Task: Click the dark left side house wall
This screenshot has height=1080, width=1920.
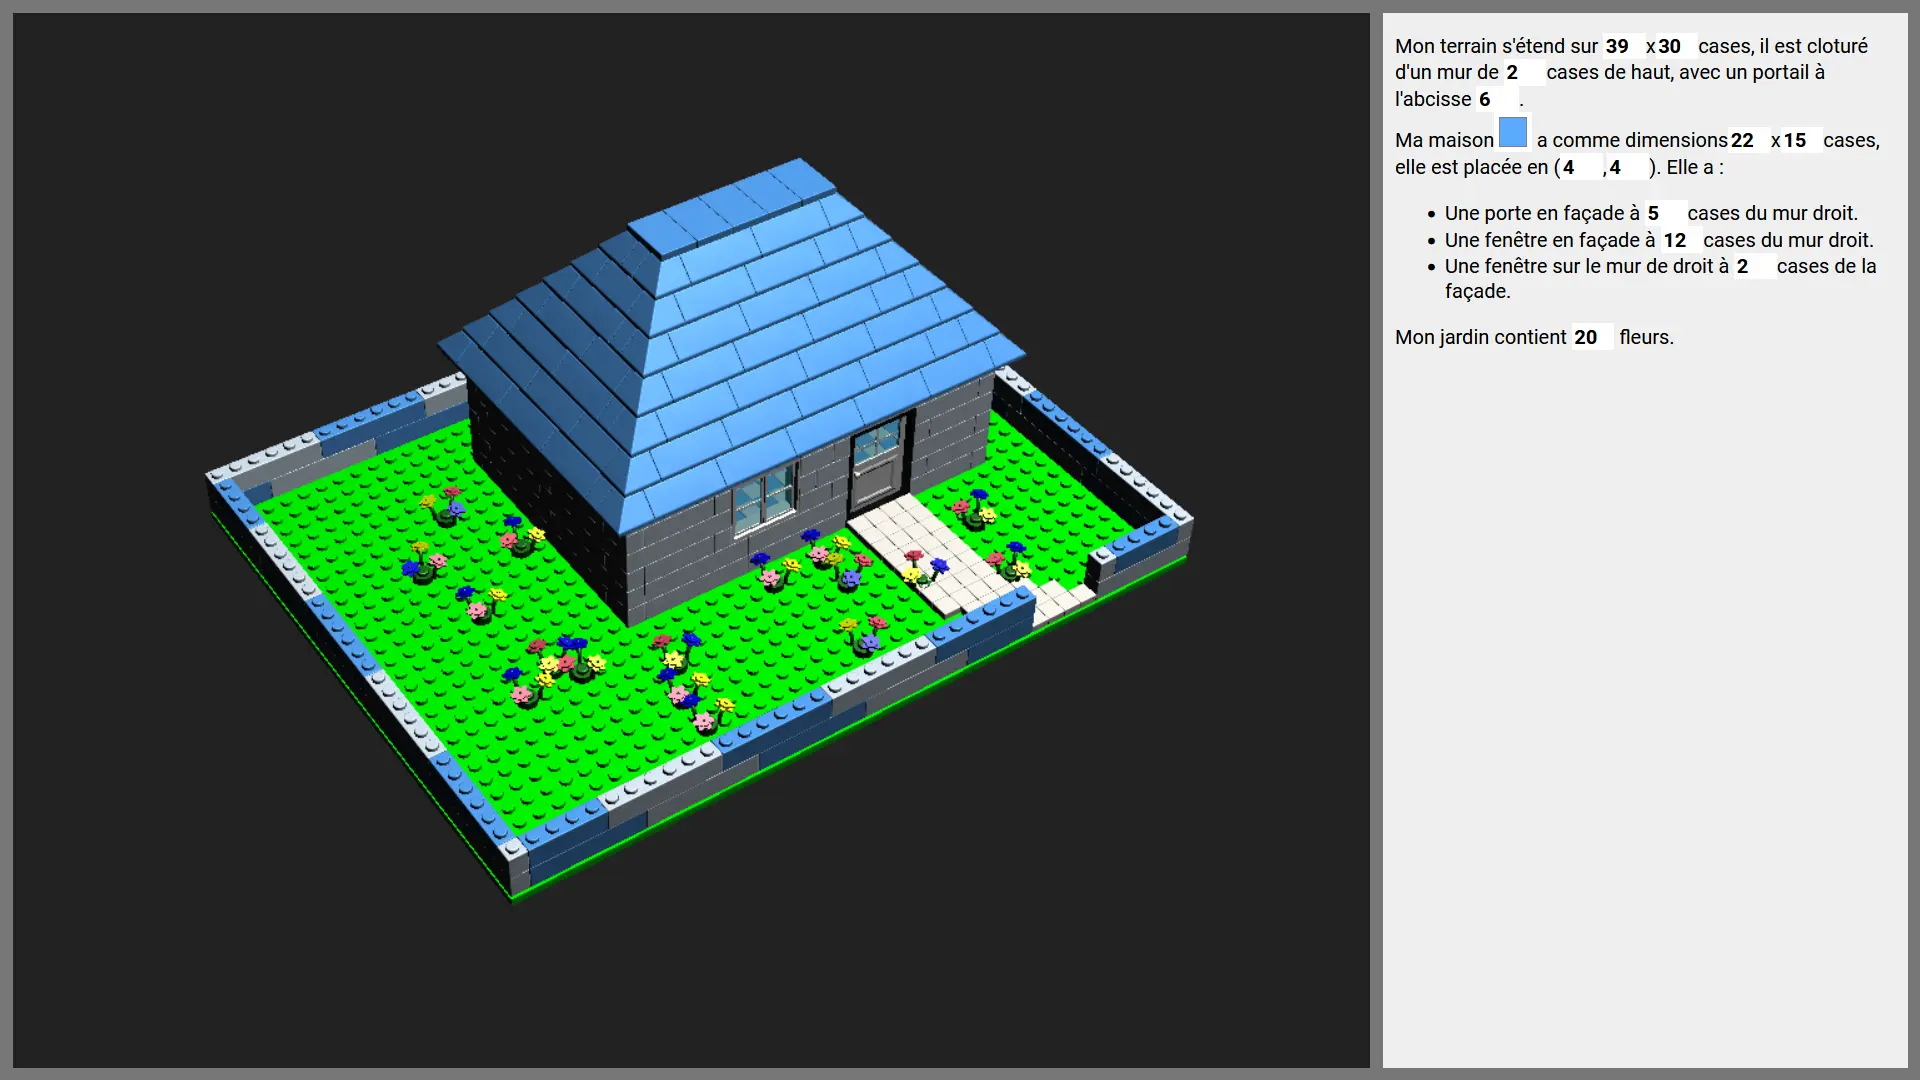Action: pos(545,500)
